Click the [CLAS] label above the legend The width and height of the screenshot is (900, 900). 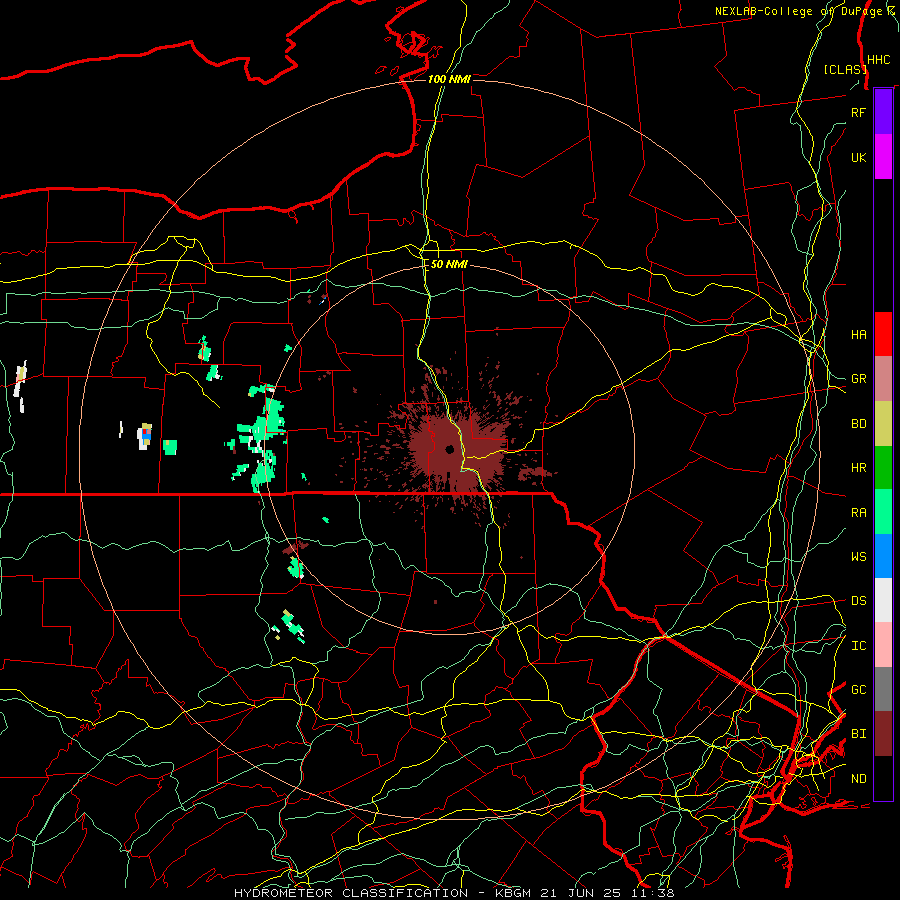coord(845,69)
